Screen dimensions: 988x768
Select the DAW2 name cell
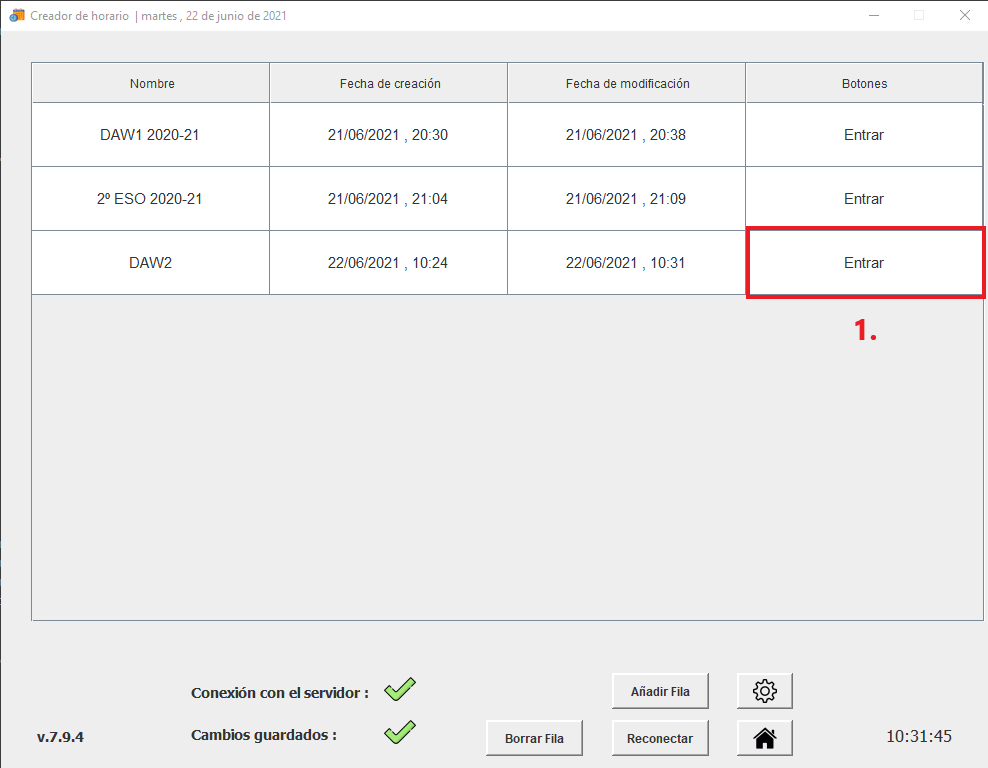point(150,263)
